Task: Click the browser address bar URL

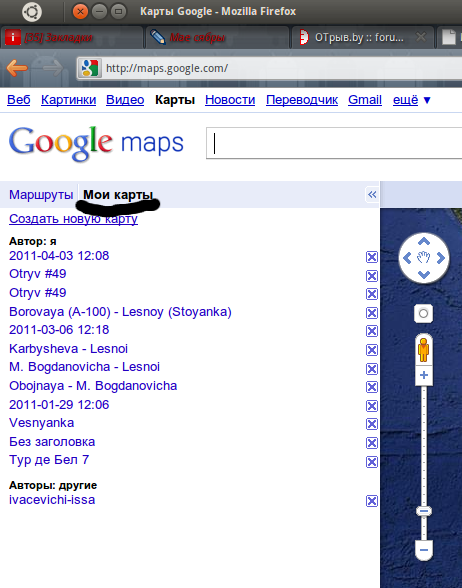Action: coord(167,68)
